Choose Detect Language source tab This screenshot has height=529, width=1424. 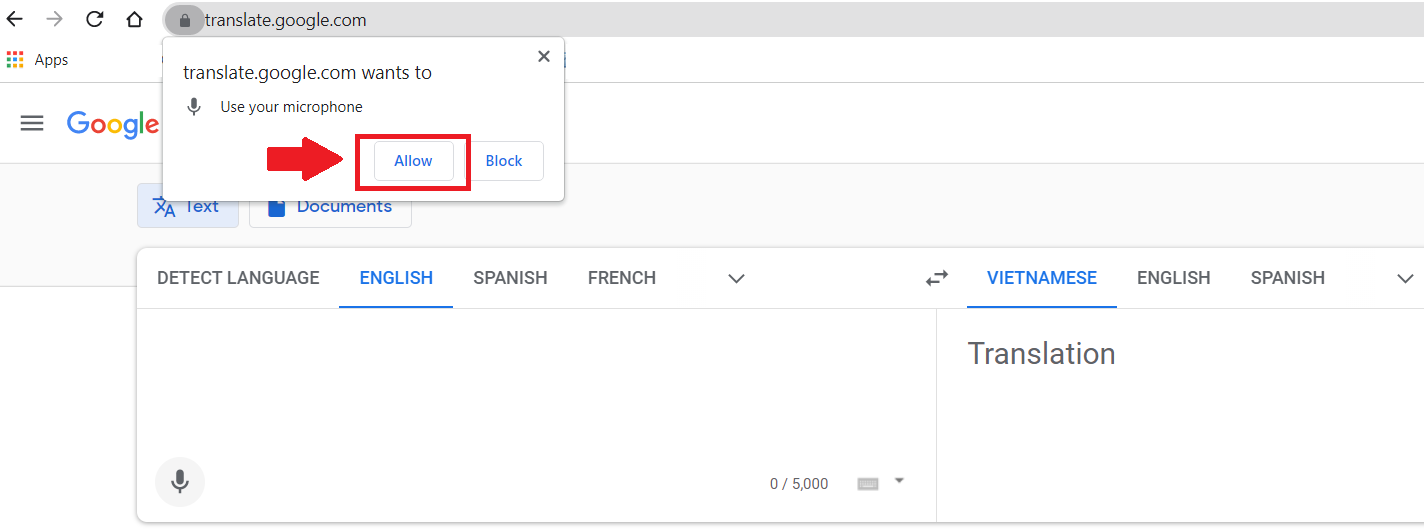(x=238, y=278)
